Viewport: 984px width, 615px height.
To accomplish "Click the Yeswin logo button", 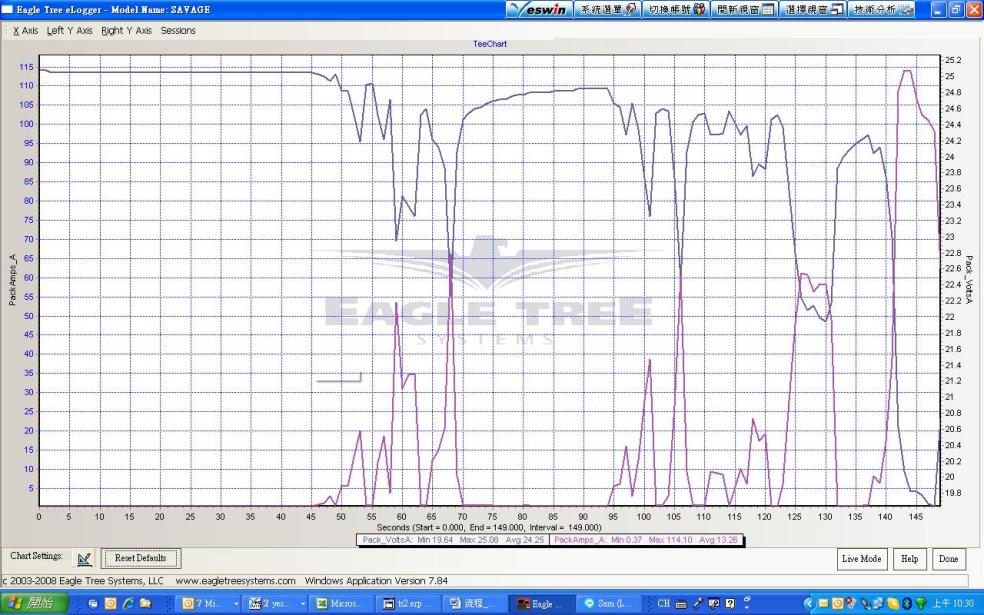I will pos(538,9).
